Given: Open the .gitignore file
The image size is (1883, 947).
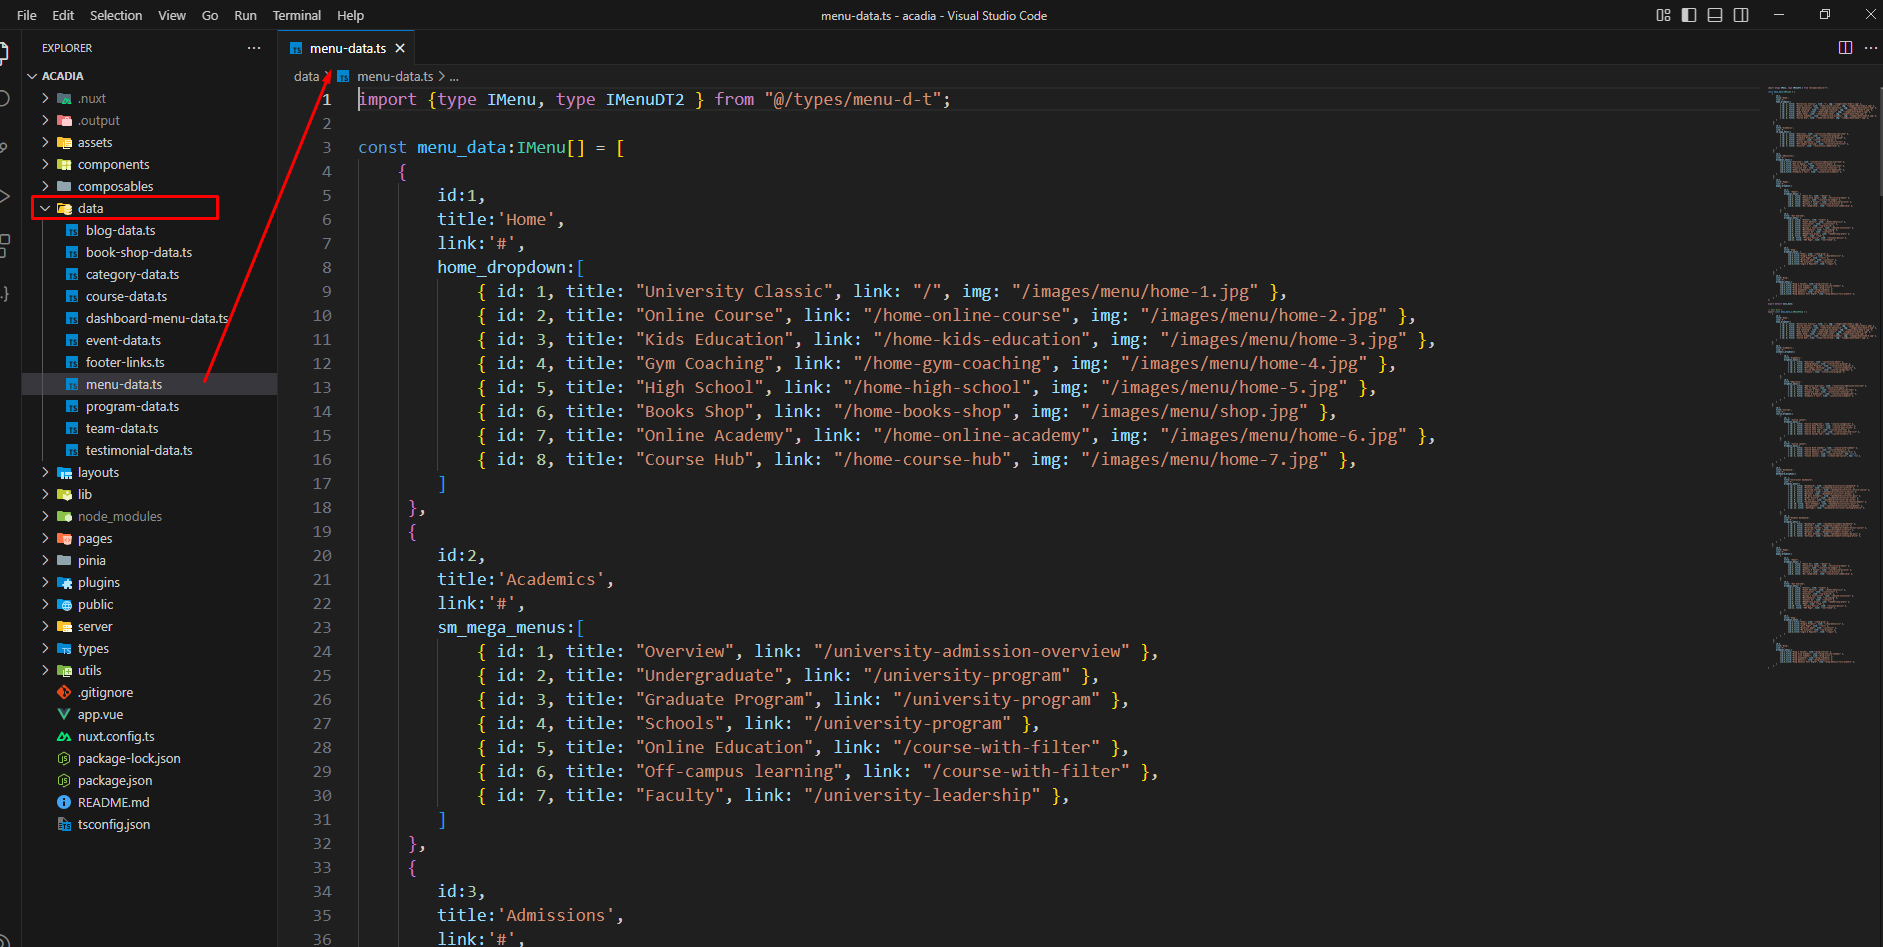Looking at the screenshot, I should (150, 692).
